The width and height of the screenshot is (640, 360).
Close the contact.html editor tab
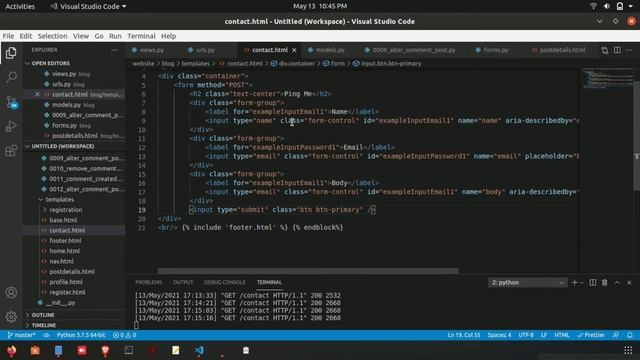point(294,50)
